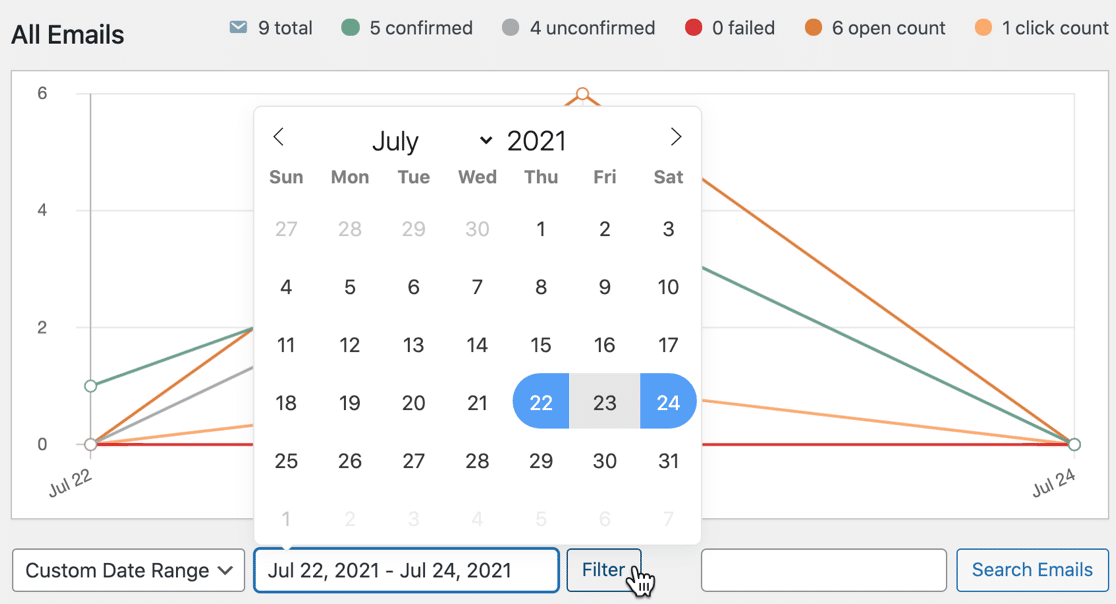Viewport: 1116px width, 604px height.
Task: Pick July 23 inside the highlighted range
Action: 604,402
